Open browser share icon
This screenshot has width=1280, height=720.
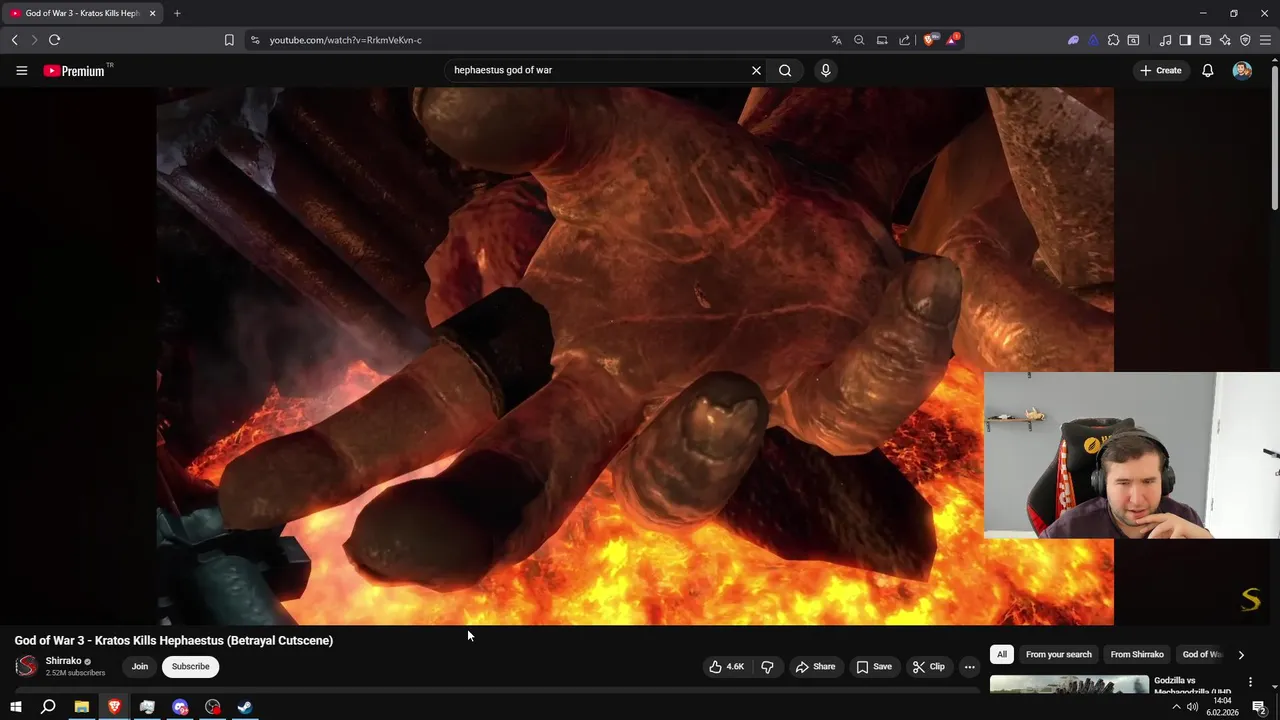pyautogui.click(x=904, y=40)
